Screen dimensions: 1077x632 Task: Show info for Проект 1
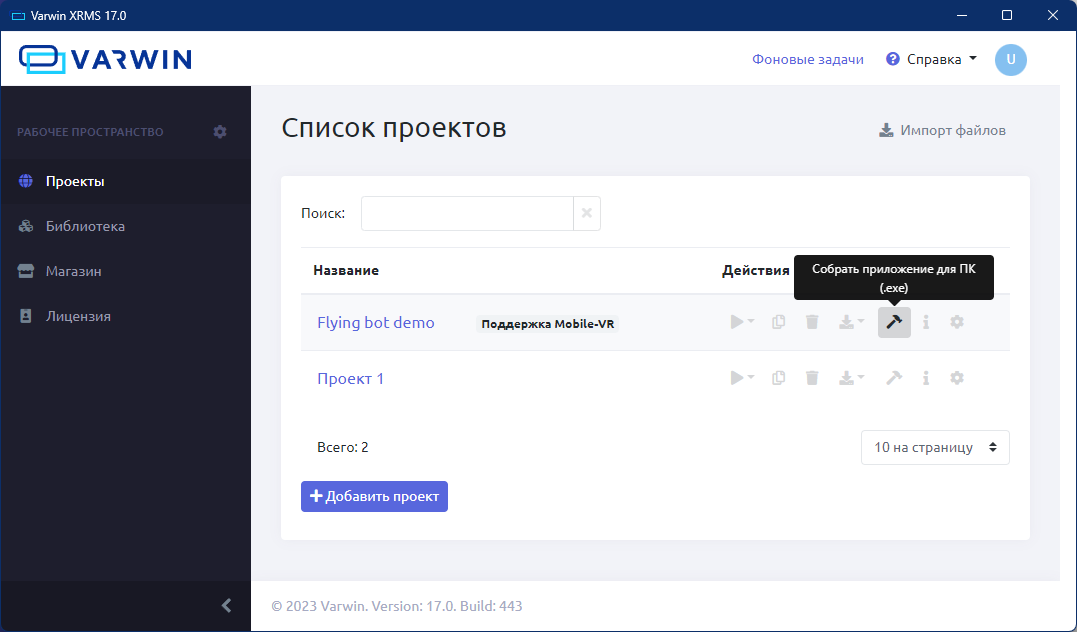coord(926,378)
